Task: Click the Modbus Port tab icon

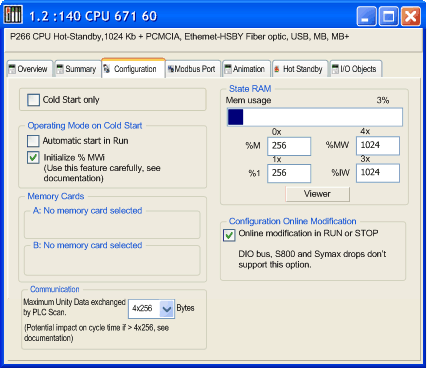Action: [x=171, y=69]
